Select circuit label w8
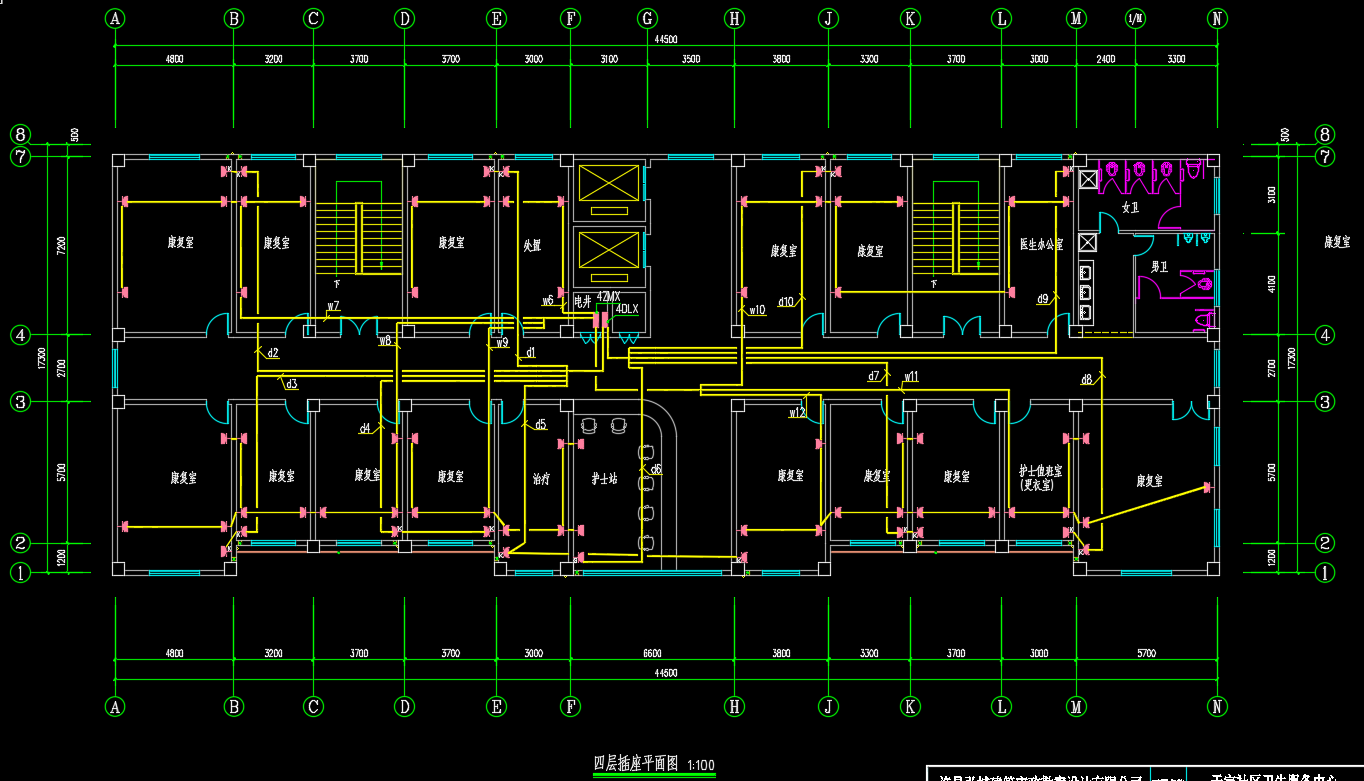Image resolution: width=1364 pixels, height=781 pixels. click(x=385, y=341)
